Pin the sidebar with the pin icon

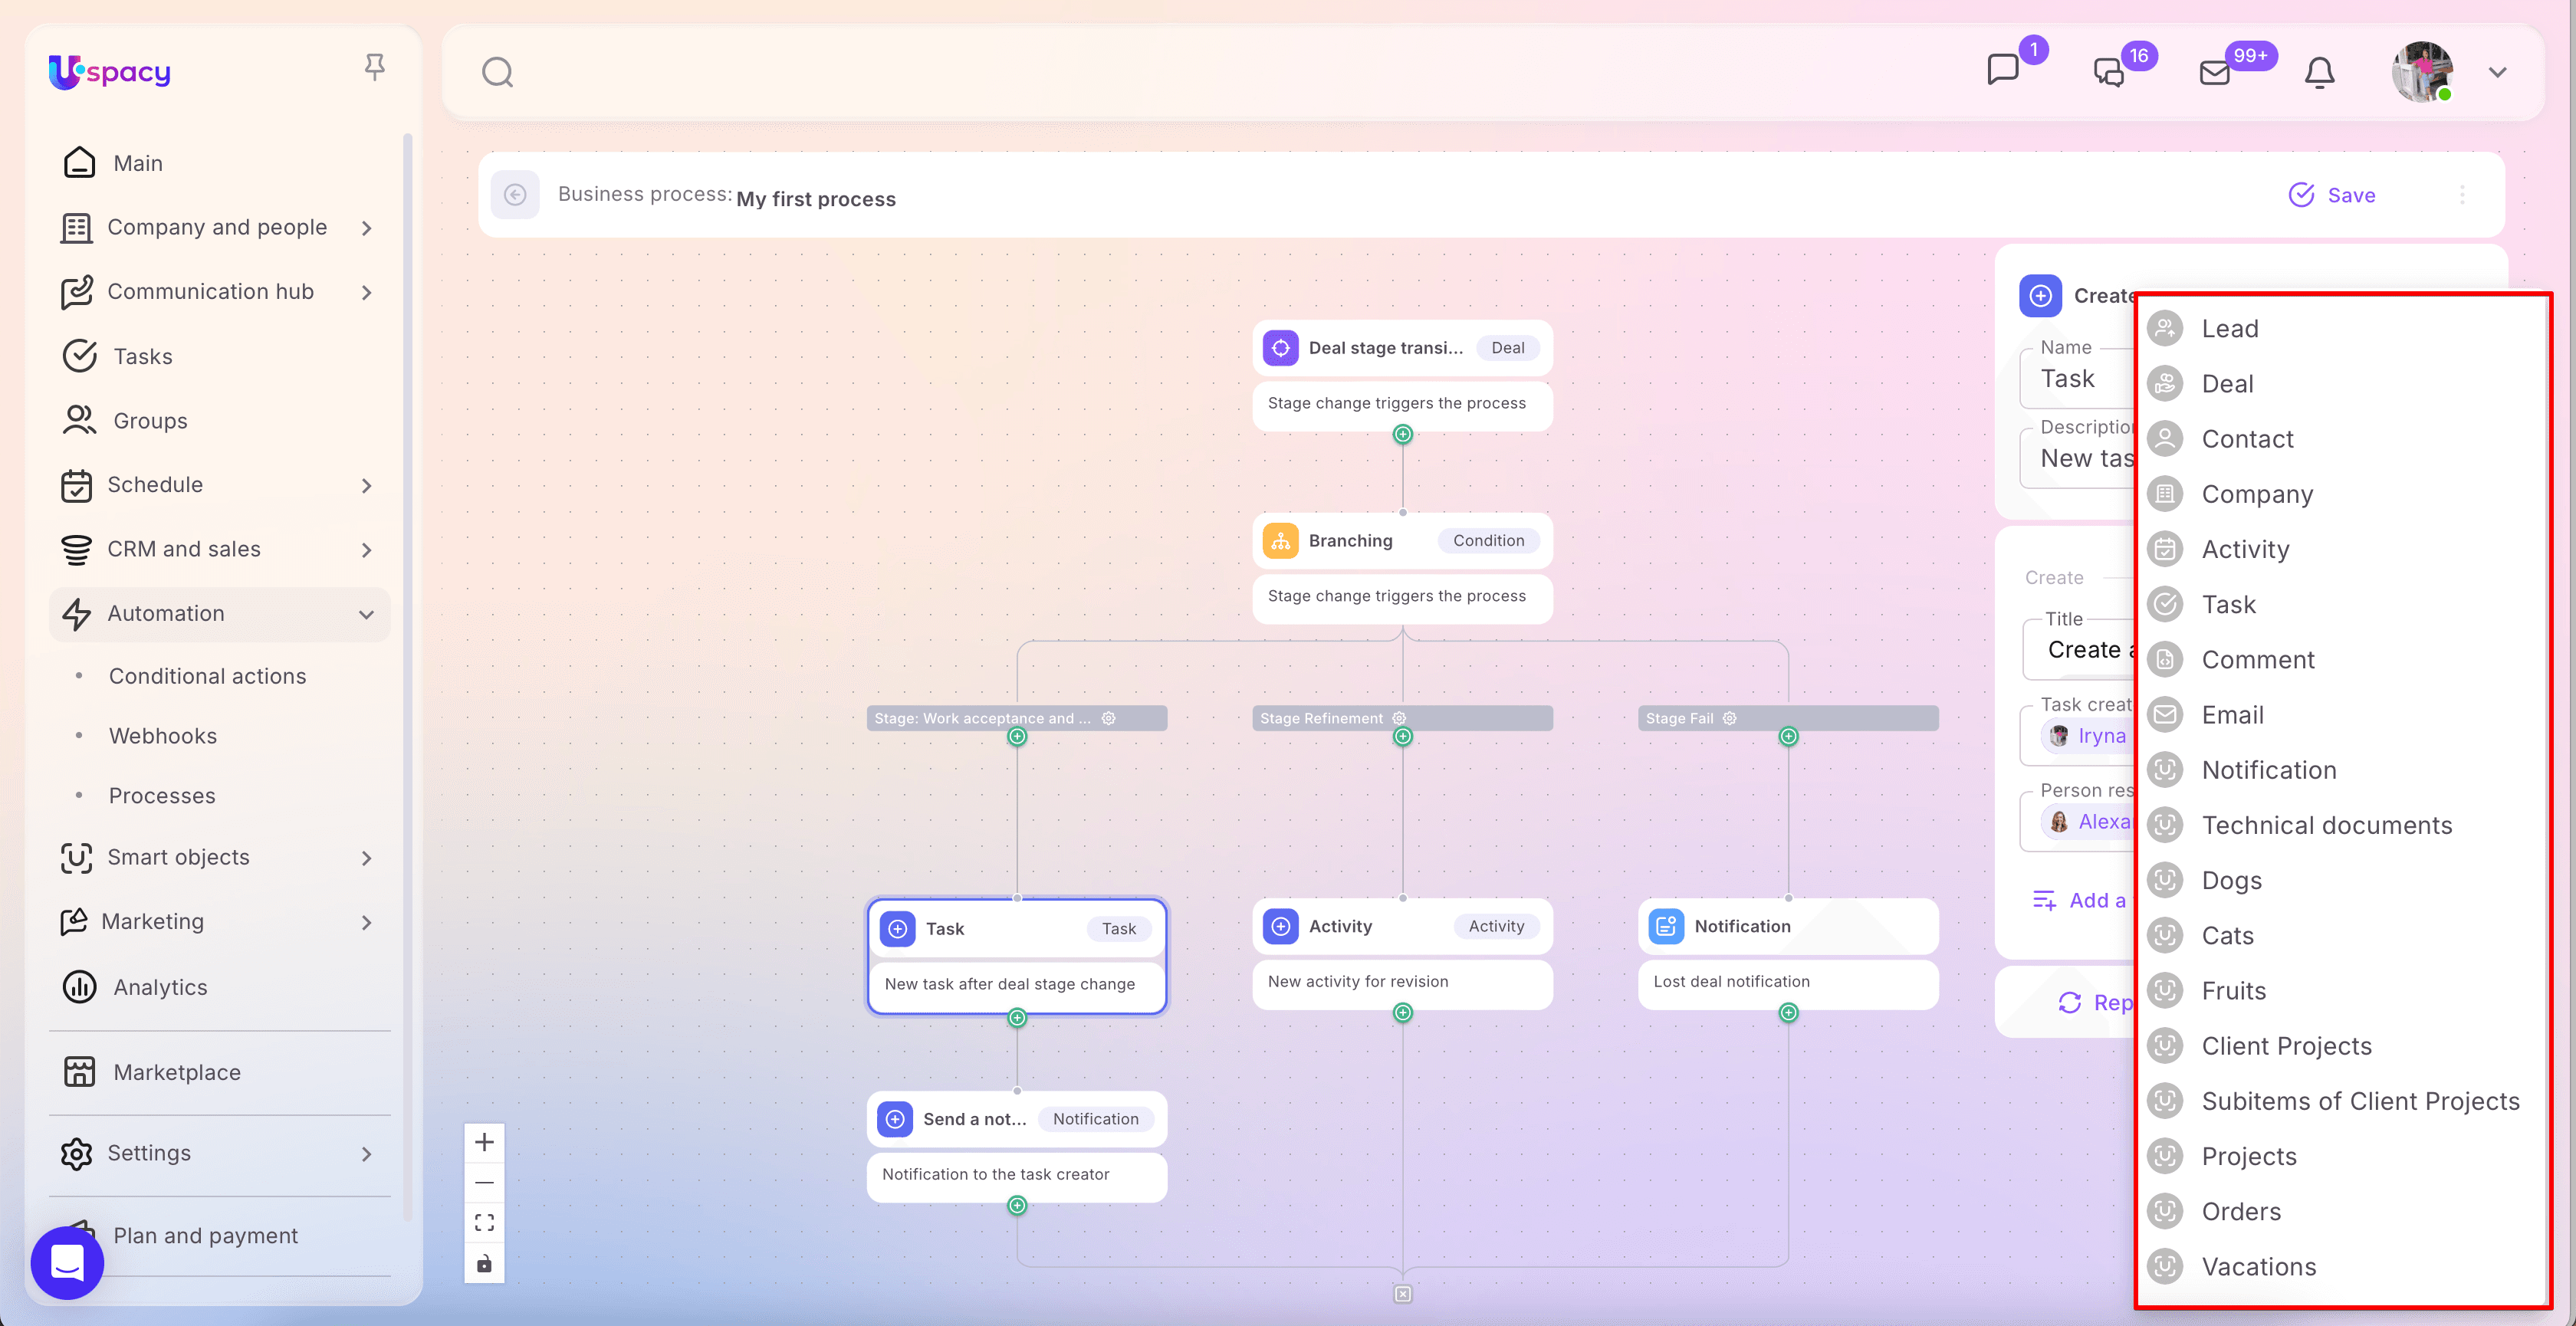pyautogui.click(x=374, y=67)
